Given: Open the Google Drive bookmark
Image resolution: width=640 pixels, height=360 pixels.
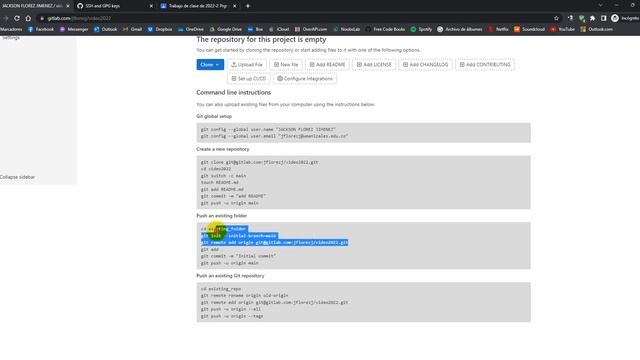Looking at the screenshot, I should (x=225, y=29).
